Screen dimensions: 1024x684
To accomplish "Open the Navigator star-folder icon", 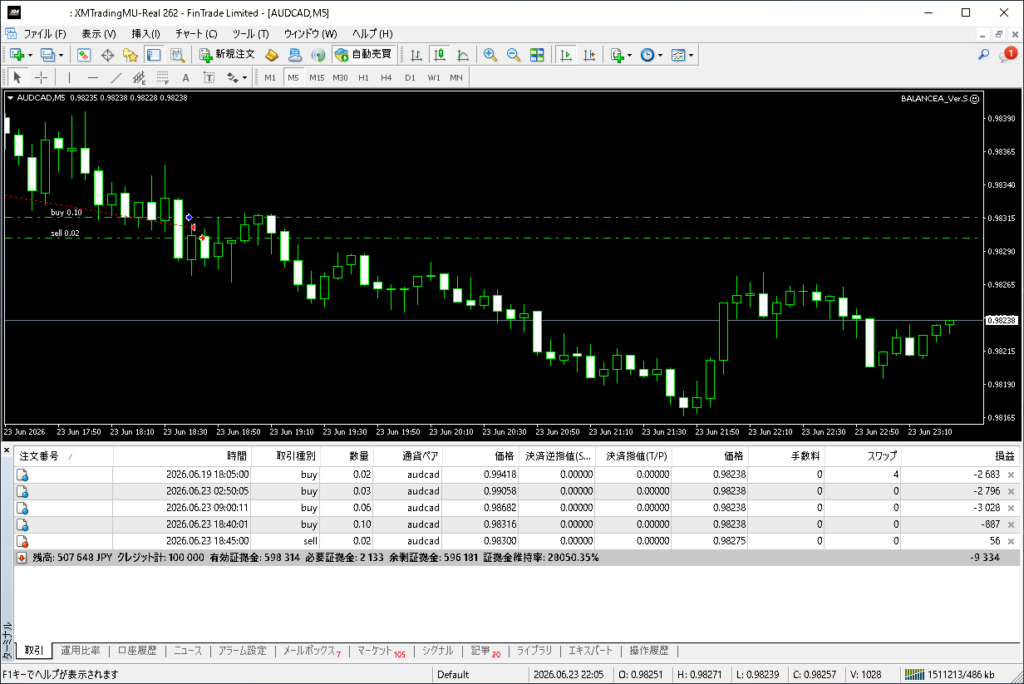I will click(130, 56).
